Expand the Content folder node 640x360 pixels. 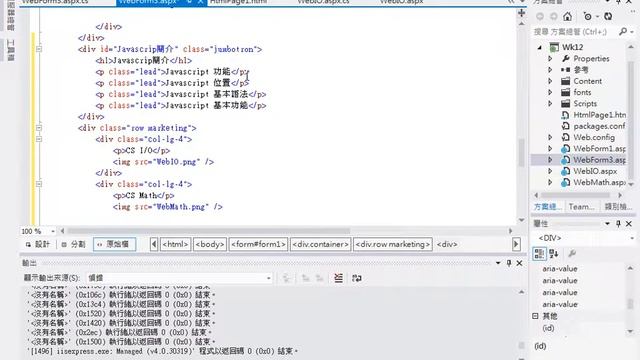(x=550, y=81)
